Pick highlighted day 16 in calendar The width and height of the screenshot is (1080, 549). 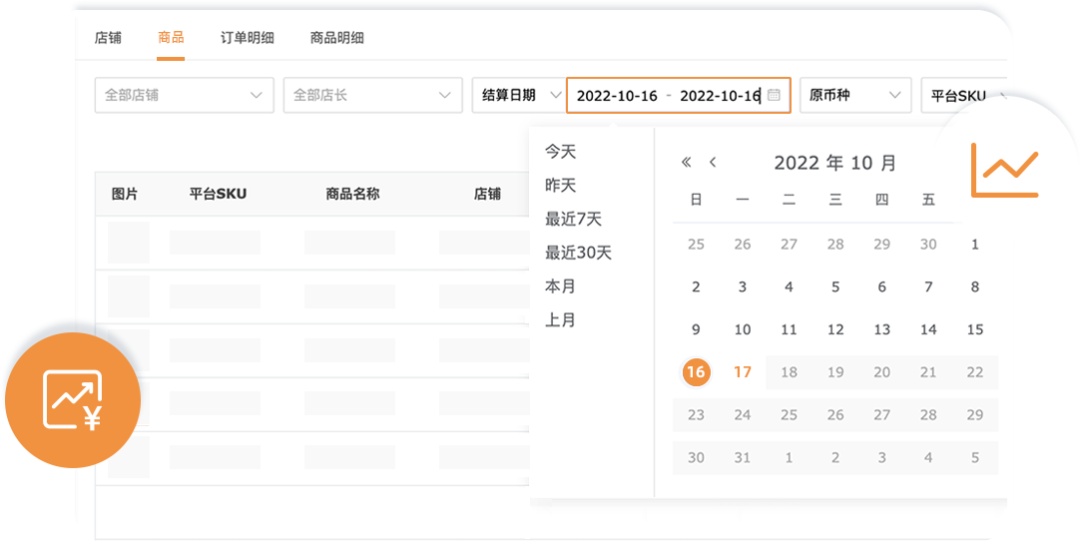[x=696, y=372]
